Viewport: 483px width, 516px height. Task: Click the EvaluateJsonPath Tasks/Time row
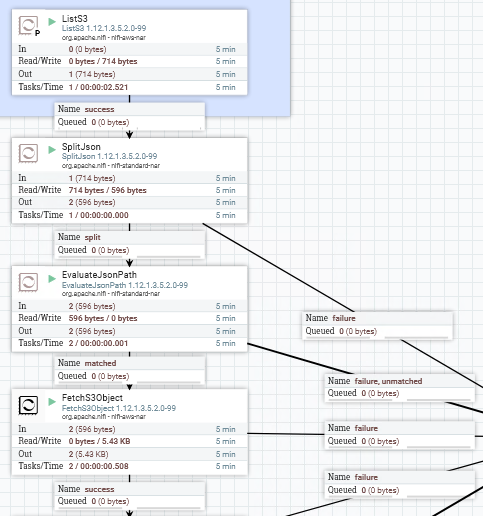(130, 343)
